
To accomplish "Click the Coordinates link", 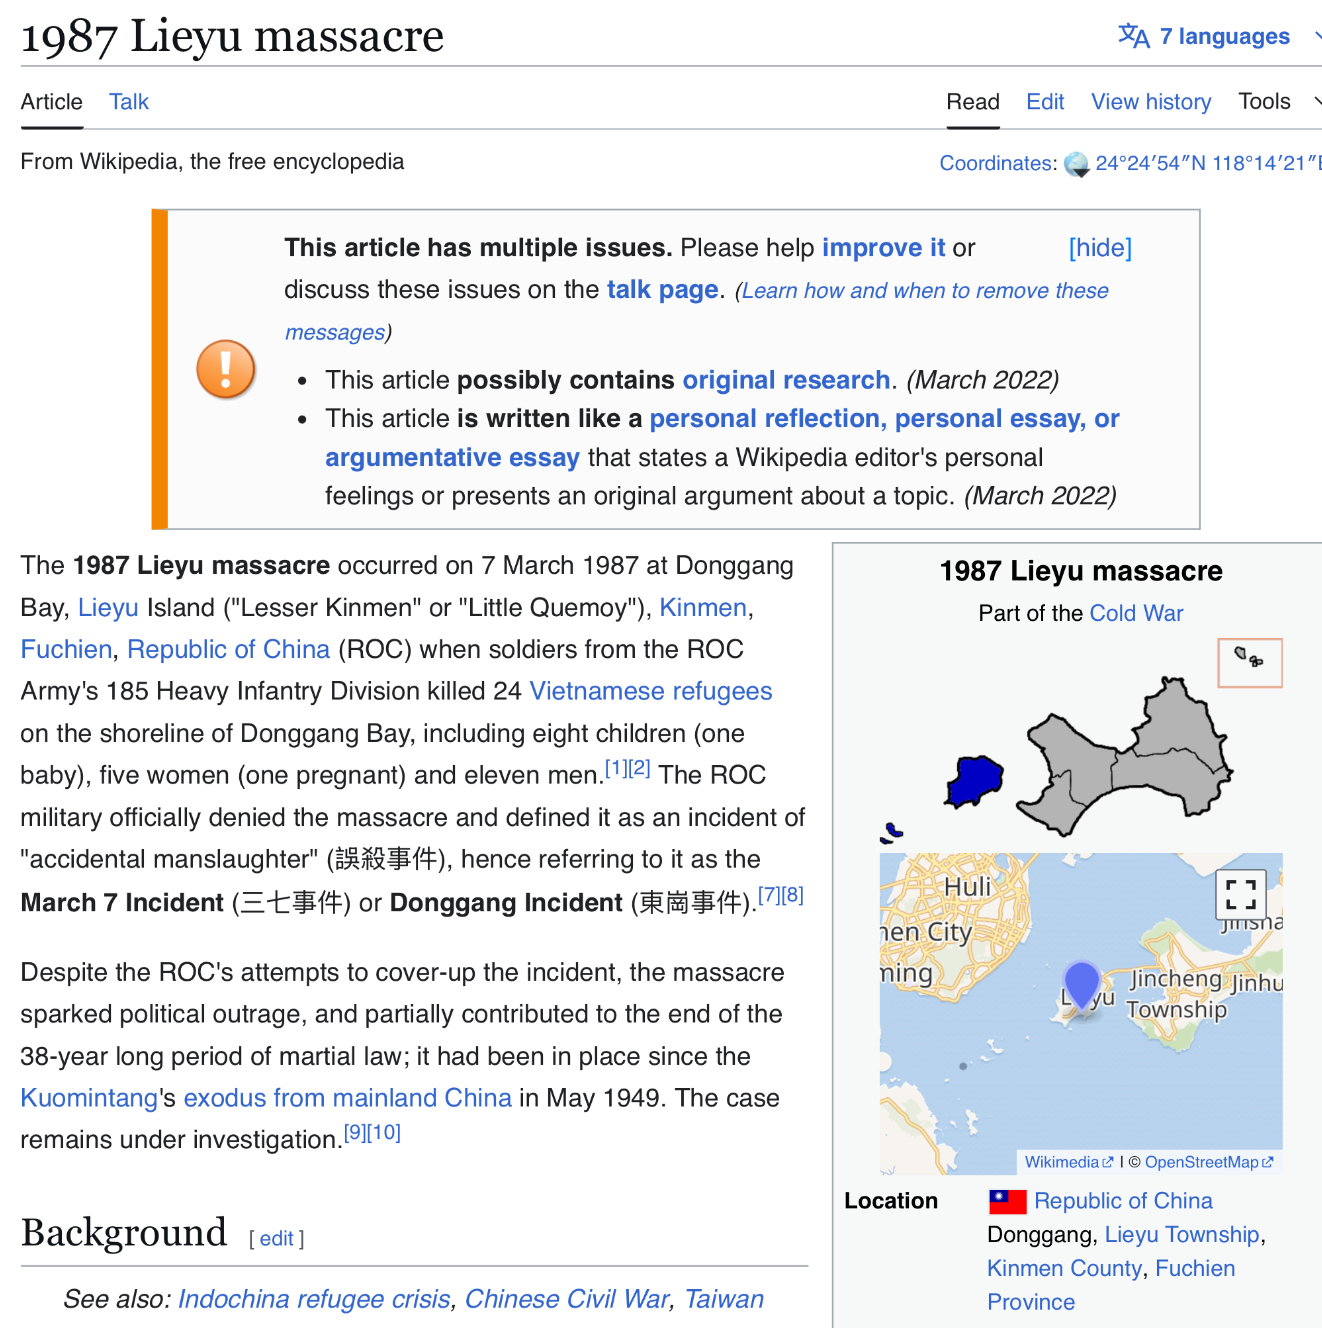I will pos(996,163).
